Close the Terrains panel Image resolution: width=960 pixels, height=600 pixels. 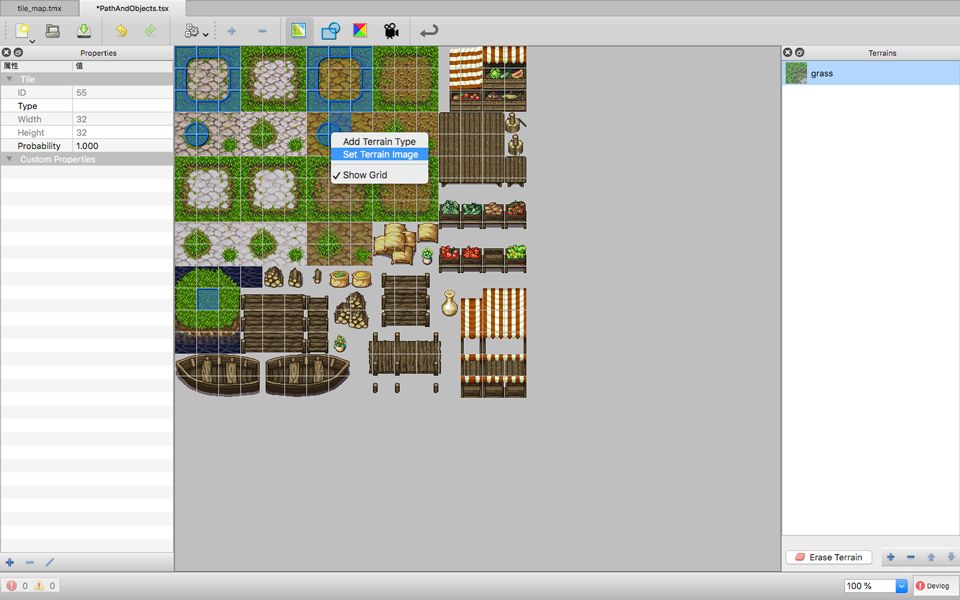click(788, 53)
